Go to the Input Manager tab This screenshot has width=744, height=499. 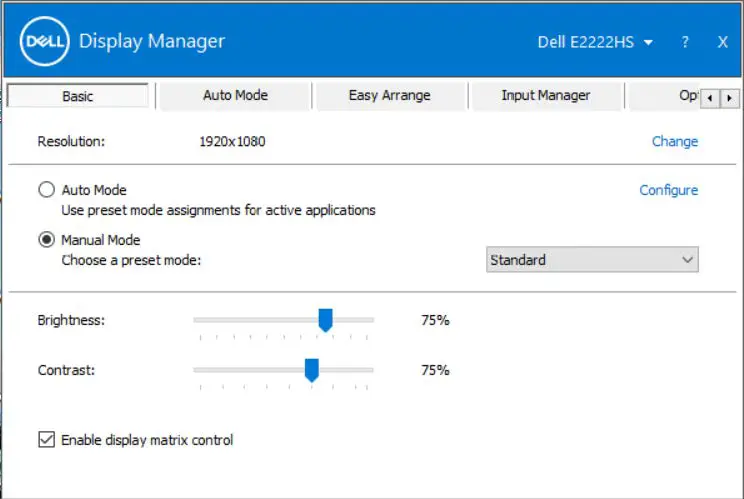point(545,96)
